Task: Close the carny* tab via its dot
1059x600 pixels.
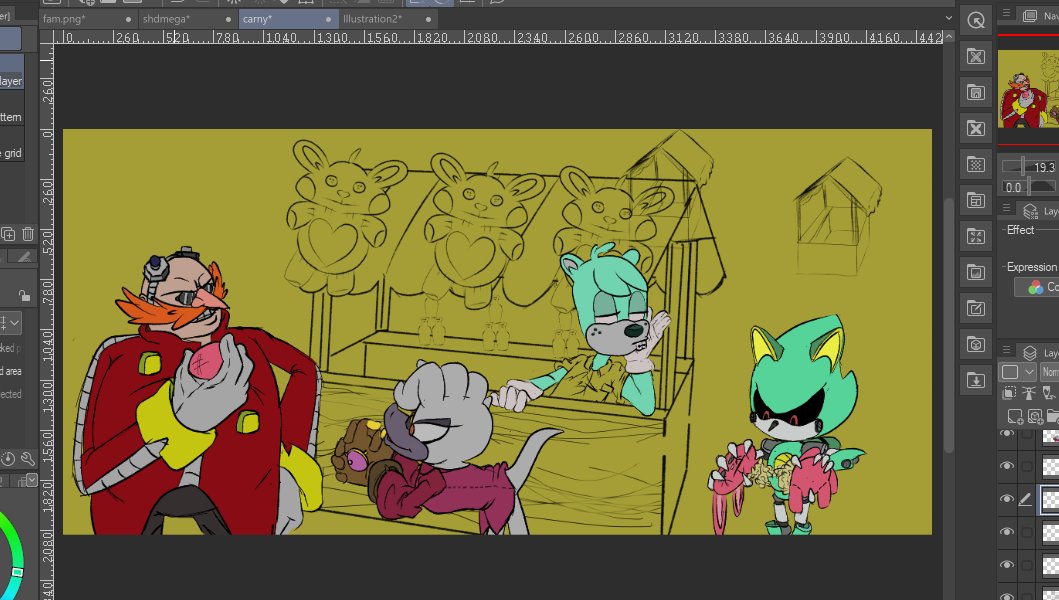Action: 328,20
